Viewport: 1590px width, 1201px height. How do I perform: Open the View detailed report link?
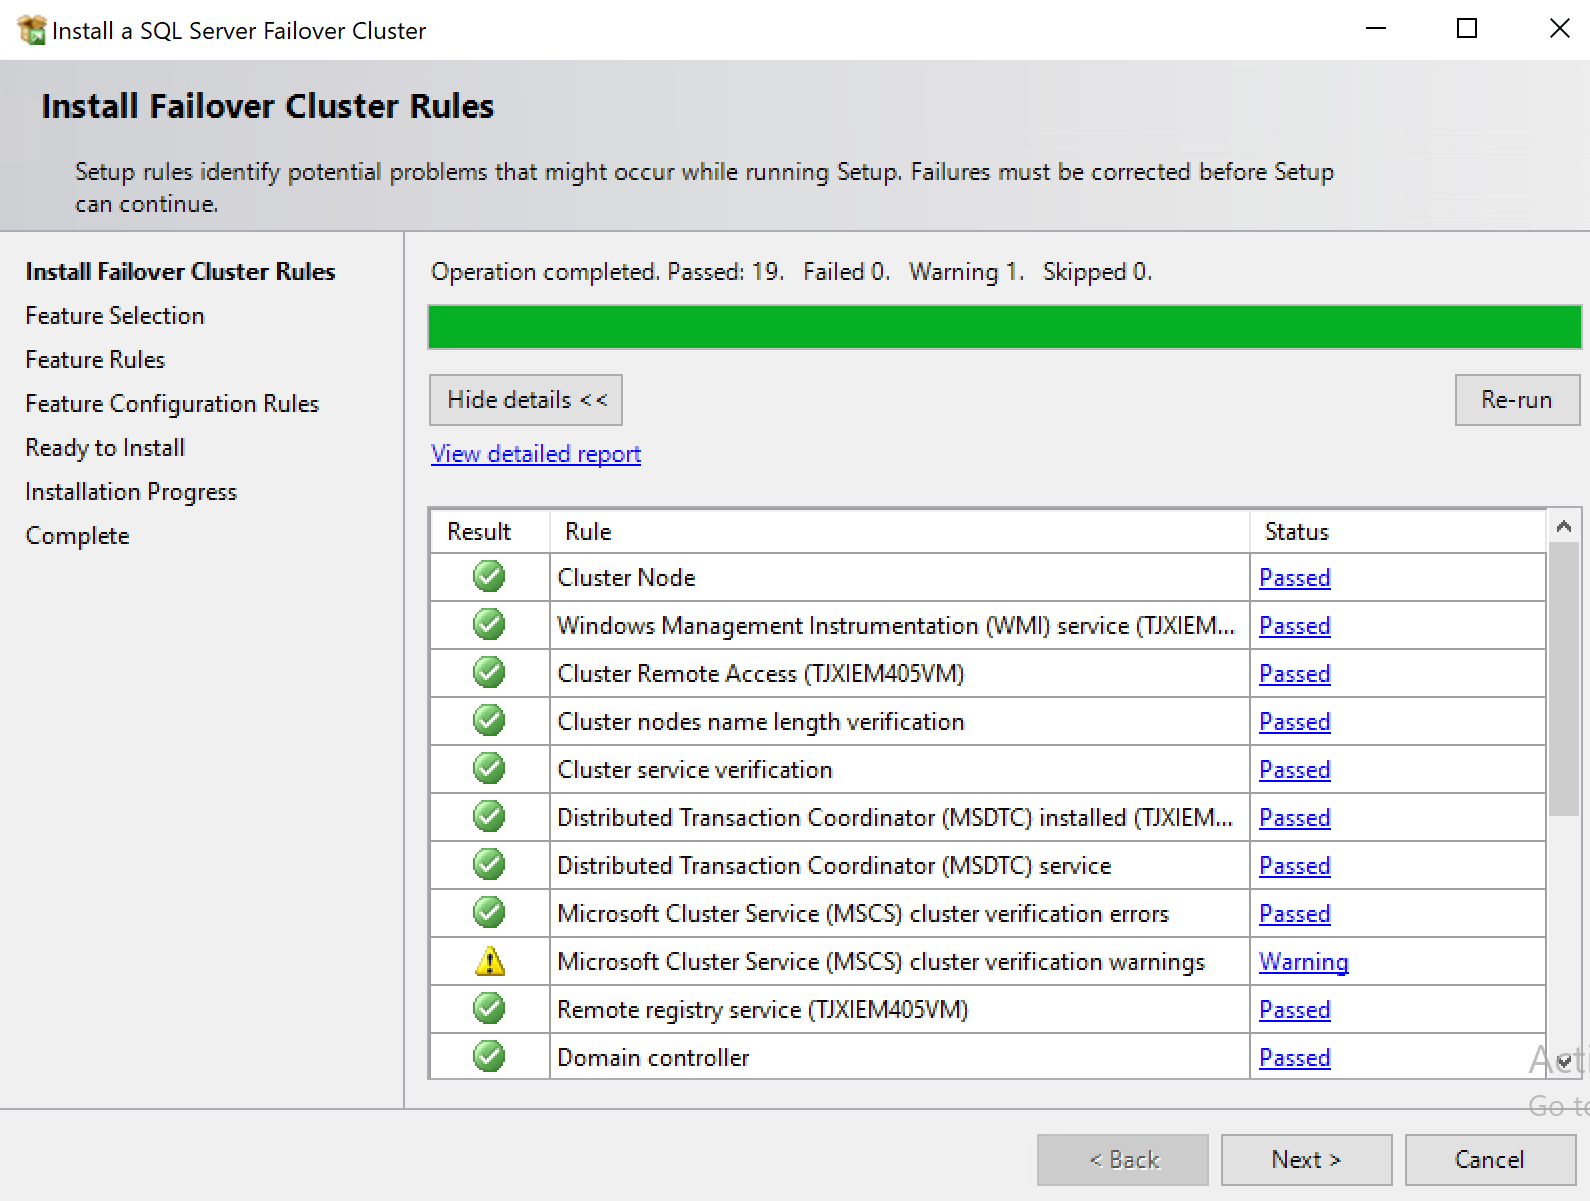pos(536,454)
